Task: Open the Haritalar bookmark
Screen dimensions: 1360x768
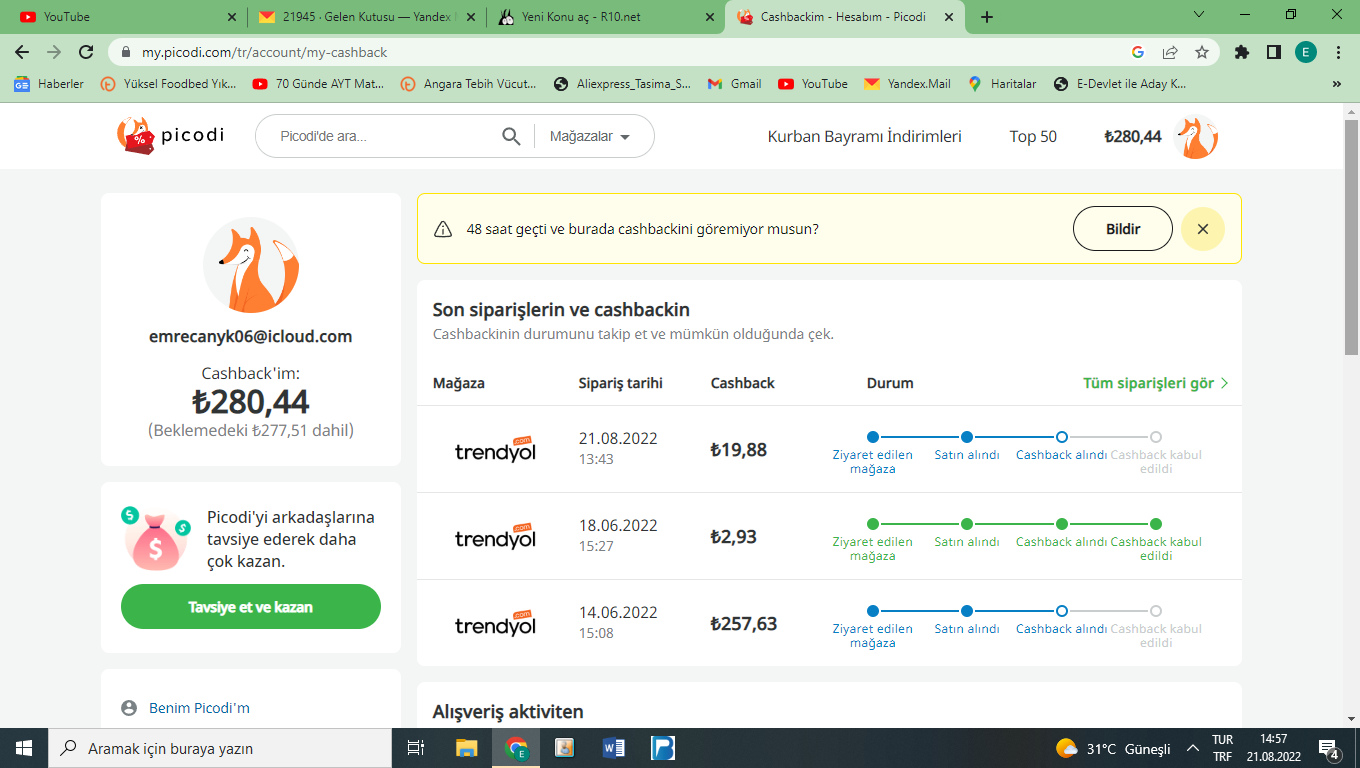Action: pyautogui.click(x=1002, y=85)
